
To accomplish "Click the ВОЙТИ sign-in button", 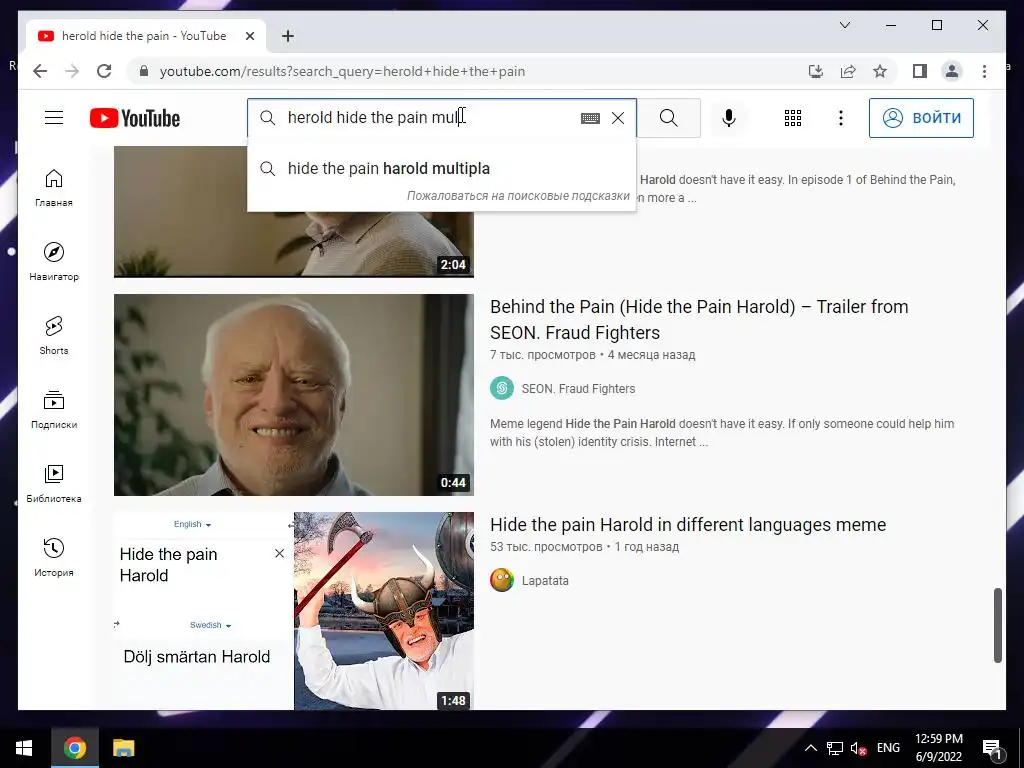I will pos(921,118).
